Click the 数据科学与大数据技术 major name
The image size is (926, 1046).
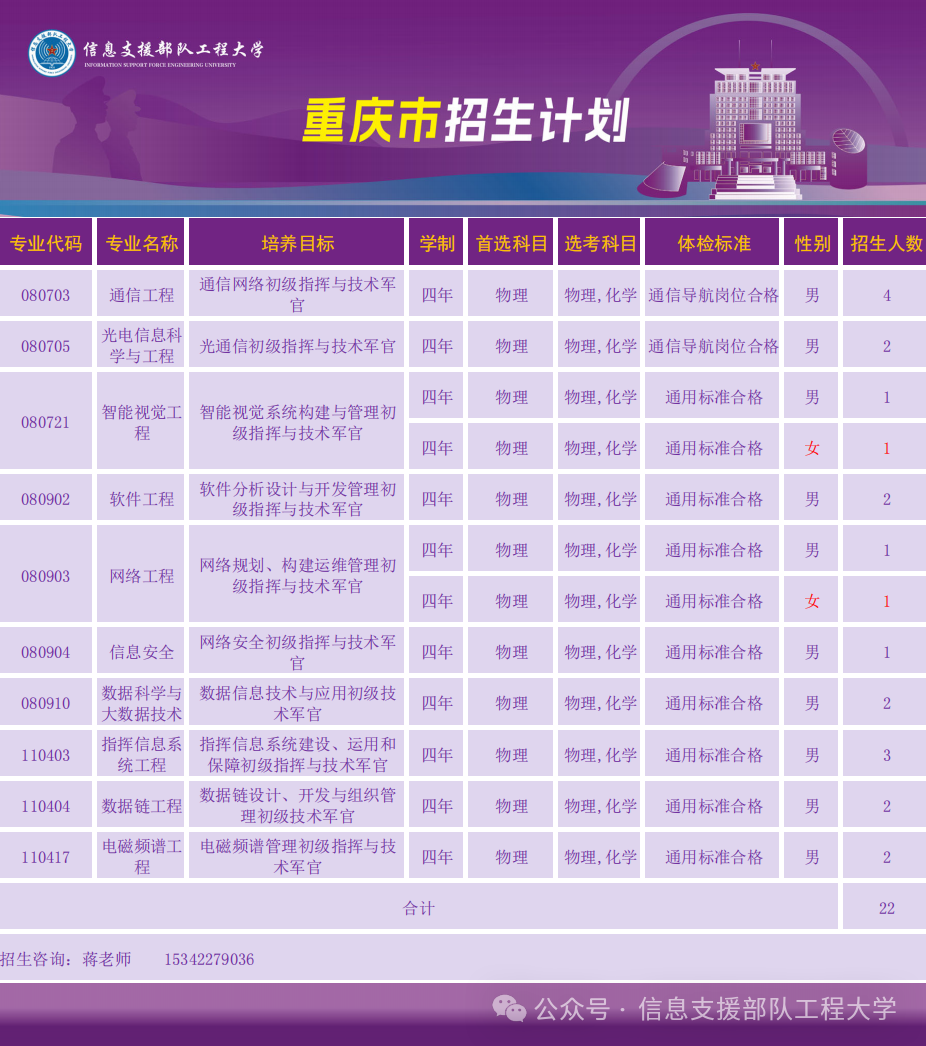[141, 703]
